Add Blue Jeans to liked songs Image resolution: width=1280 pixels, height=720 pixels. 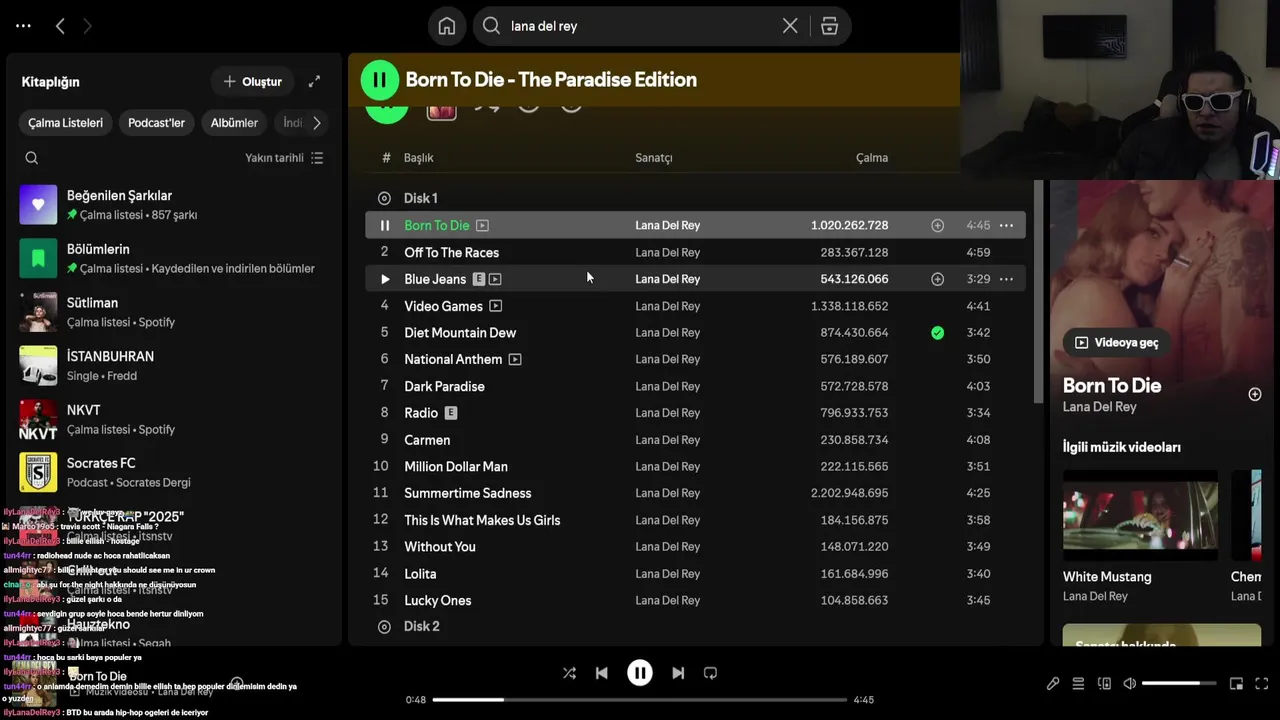point(937,279)
